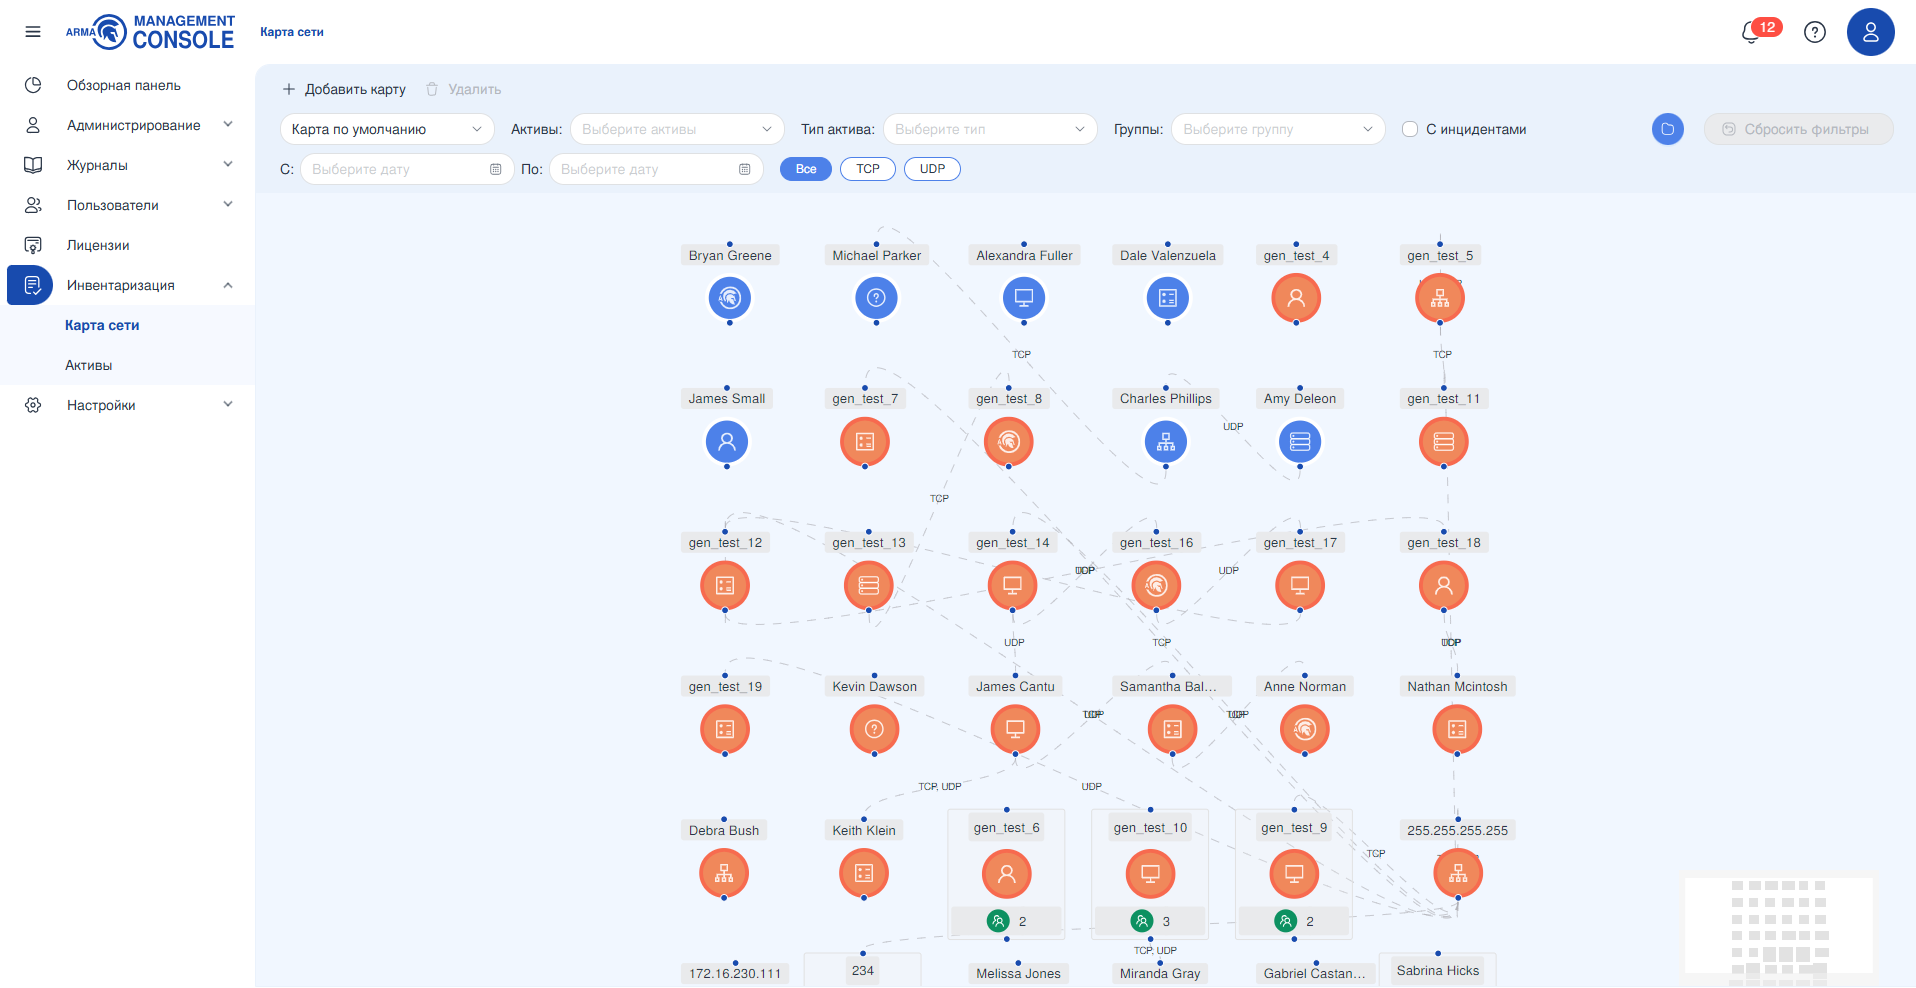Open the «Карта по умолчанию» dropdown
The image size is (1916, 988).
click(387, 129)
